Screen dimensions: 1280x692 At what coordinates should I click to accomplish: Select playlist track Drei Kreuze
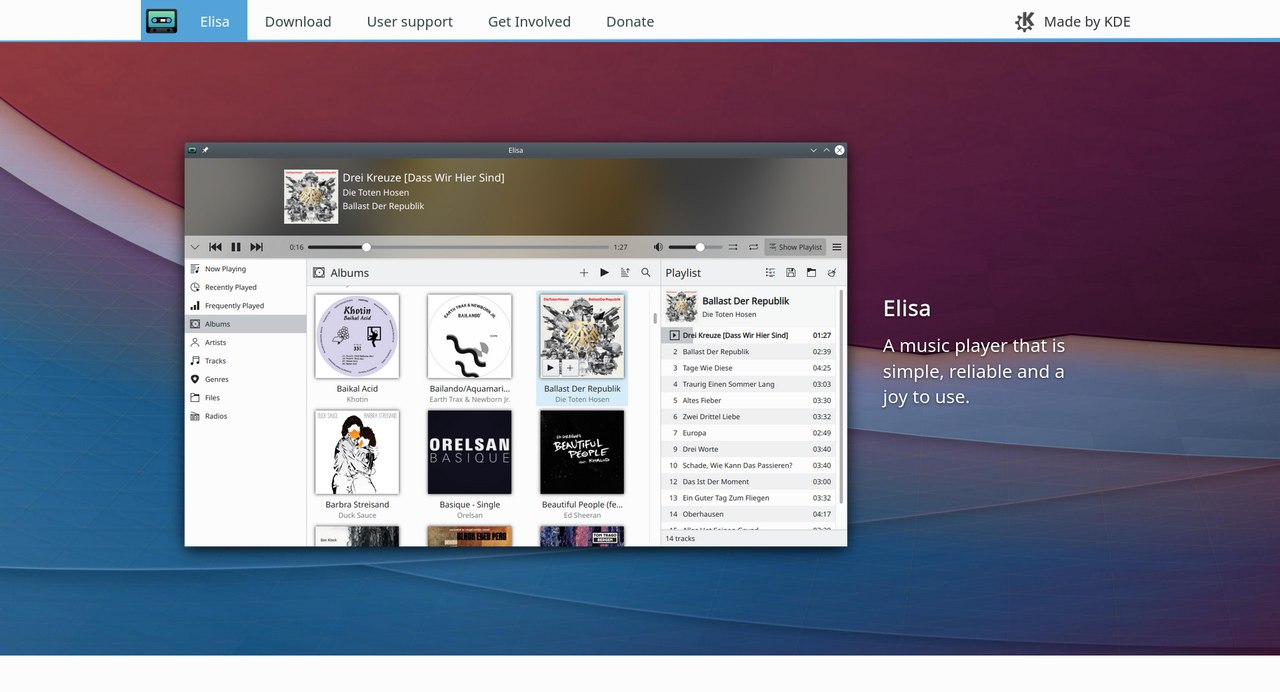click(749, 335)
